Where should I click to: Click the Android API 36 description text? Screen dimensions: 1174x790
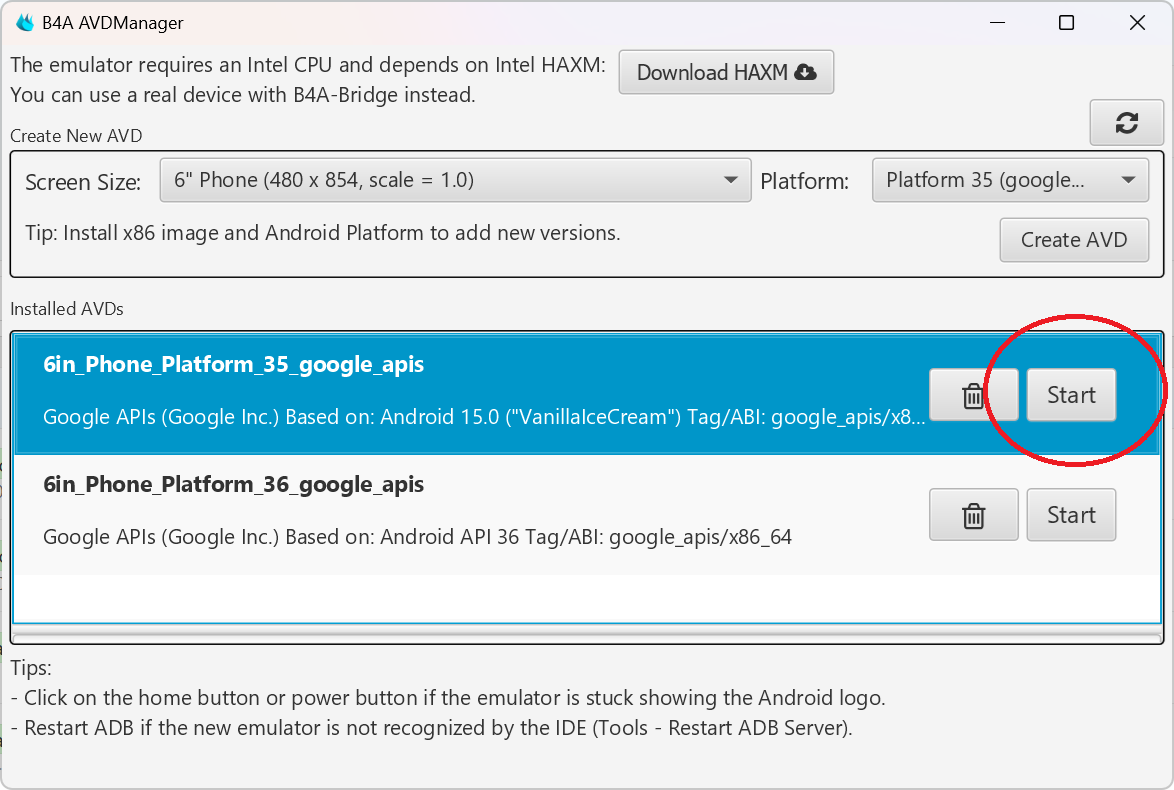coord(417,537)
